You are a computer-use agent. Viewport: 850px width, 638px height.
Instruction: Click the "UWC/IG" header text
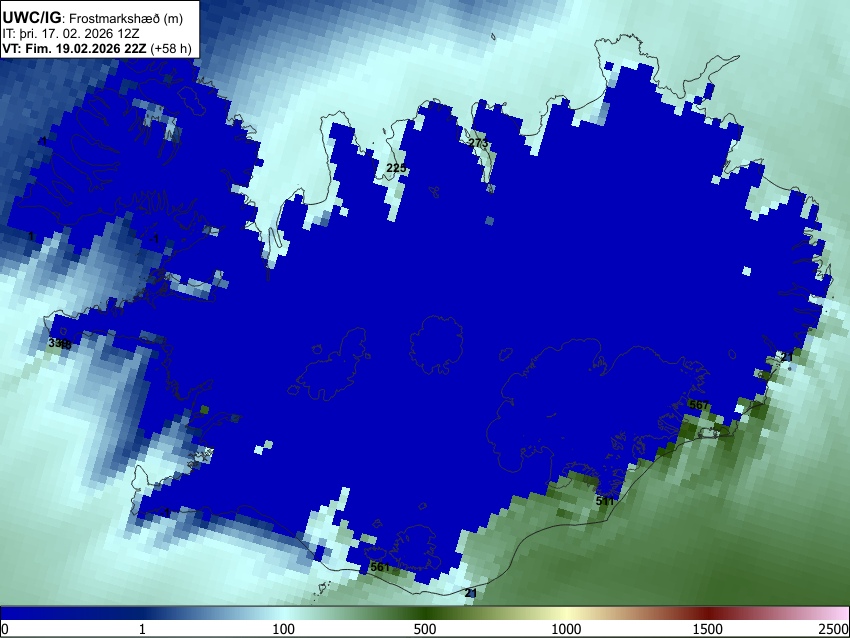pyautogui.click(x=31, y=18)
